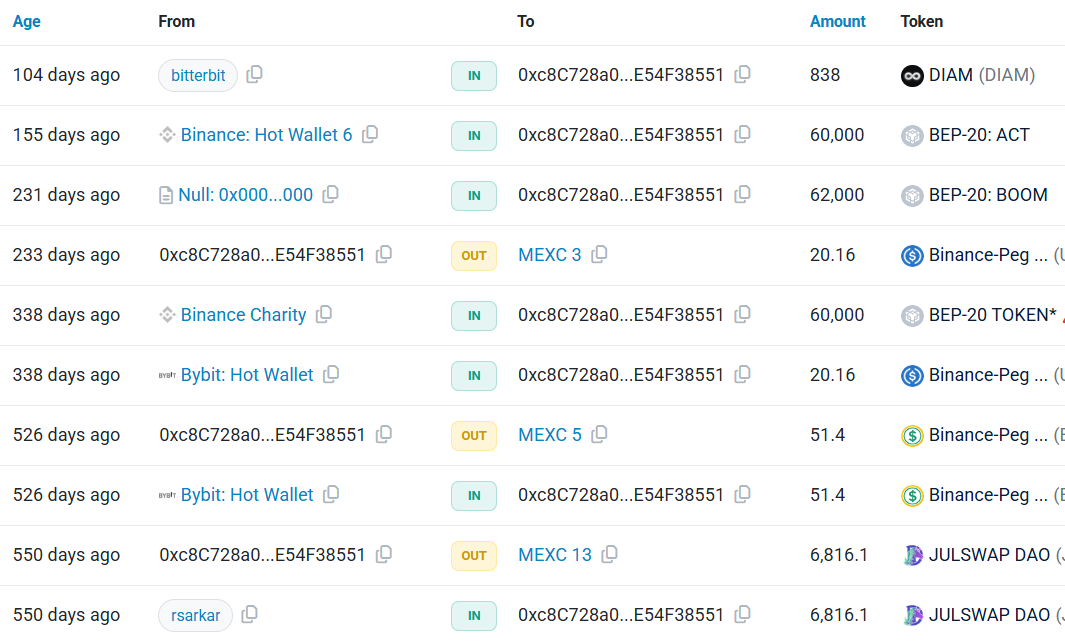
Task: Open the BEP-20 TOKEN* token page
Action: tap(992, 315)
